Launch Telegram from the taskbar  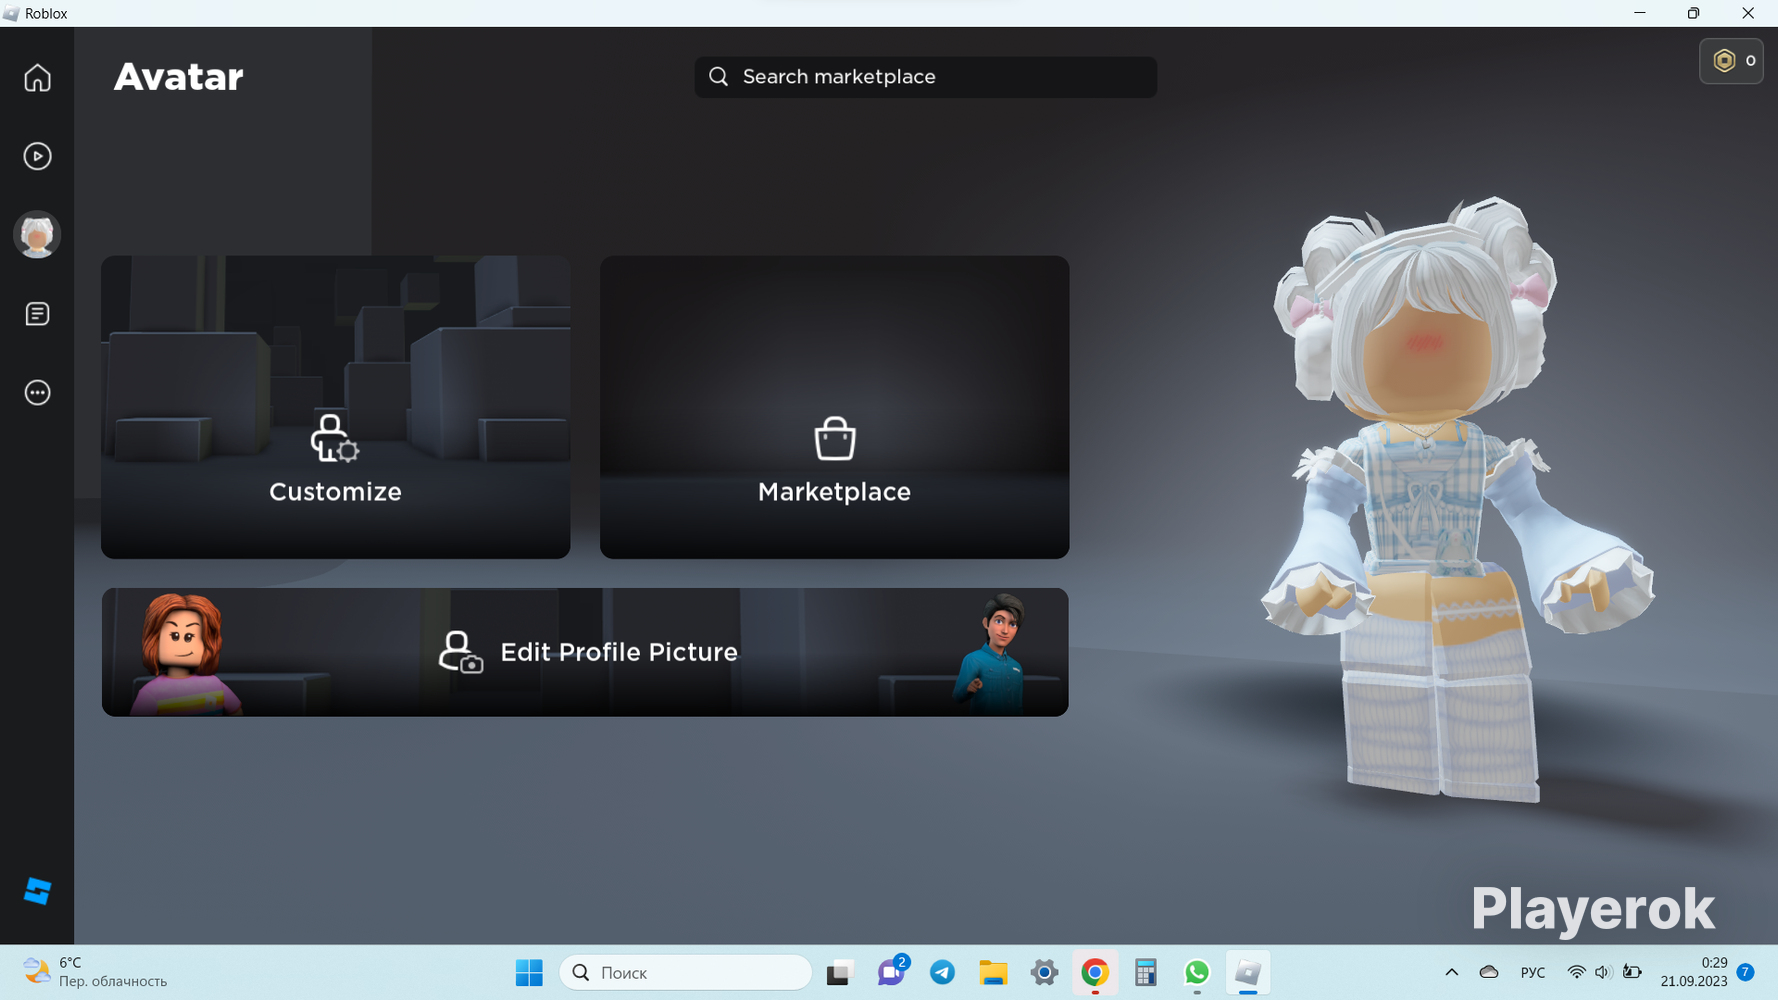click(942, 972)
